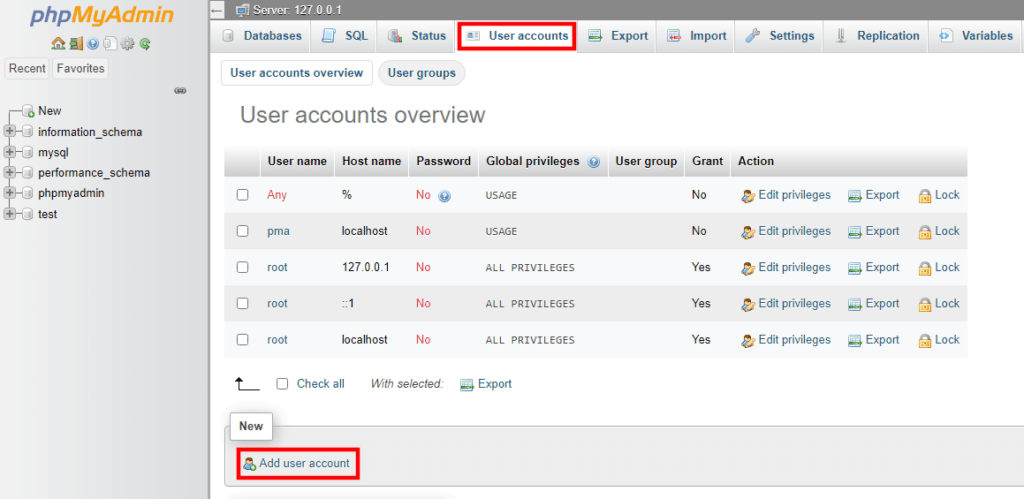The height and width of the screenshot is (499, 1024).
Task: Click the With selected Export icon
Action: click(x=467, y=385)
